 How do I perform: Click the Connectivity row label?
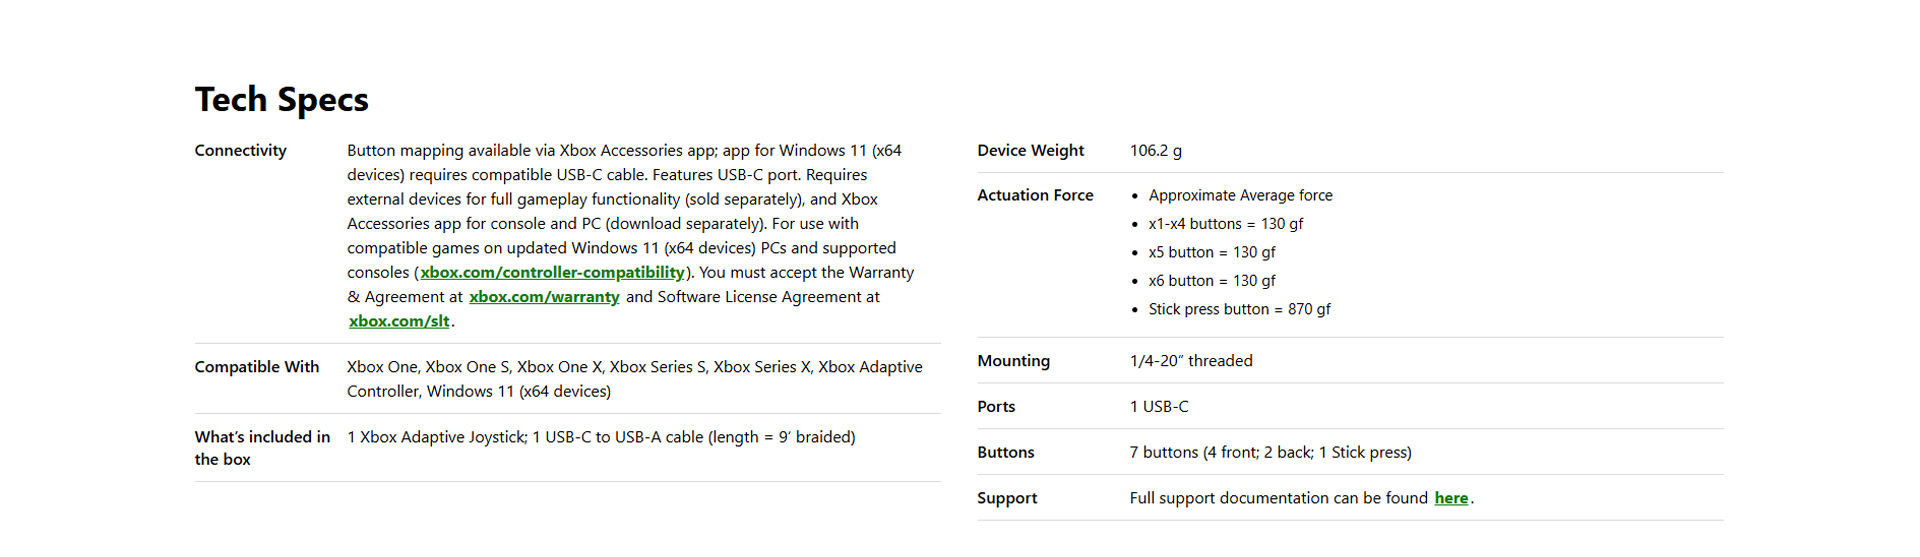[240, 151]
